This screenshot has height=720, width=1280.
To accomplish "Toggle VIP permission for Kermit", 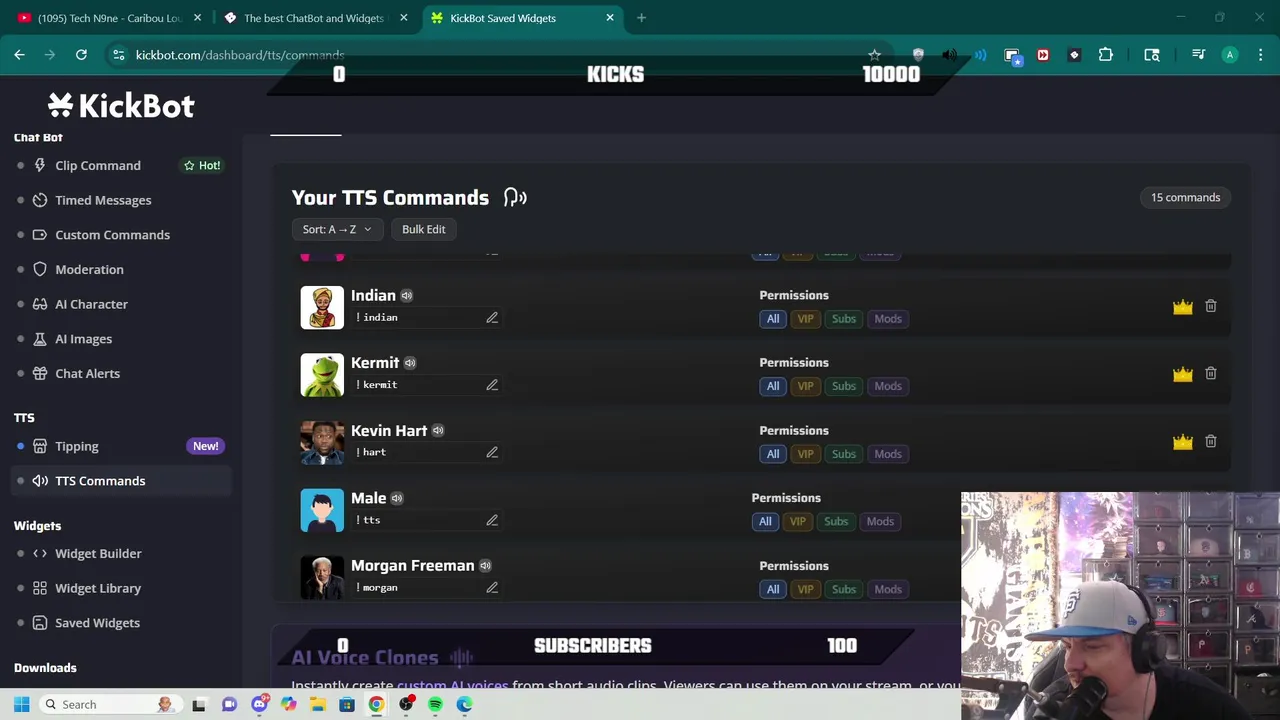I will [805, 386].
